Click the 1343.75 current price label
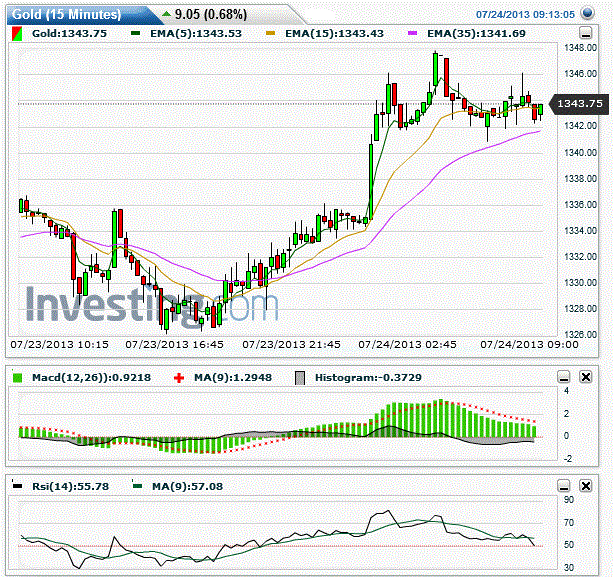Image resolution: width=614 pixels, height=577 pixels. click(580, 104)
